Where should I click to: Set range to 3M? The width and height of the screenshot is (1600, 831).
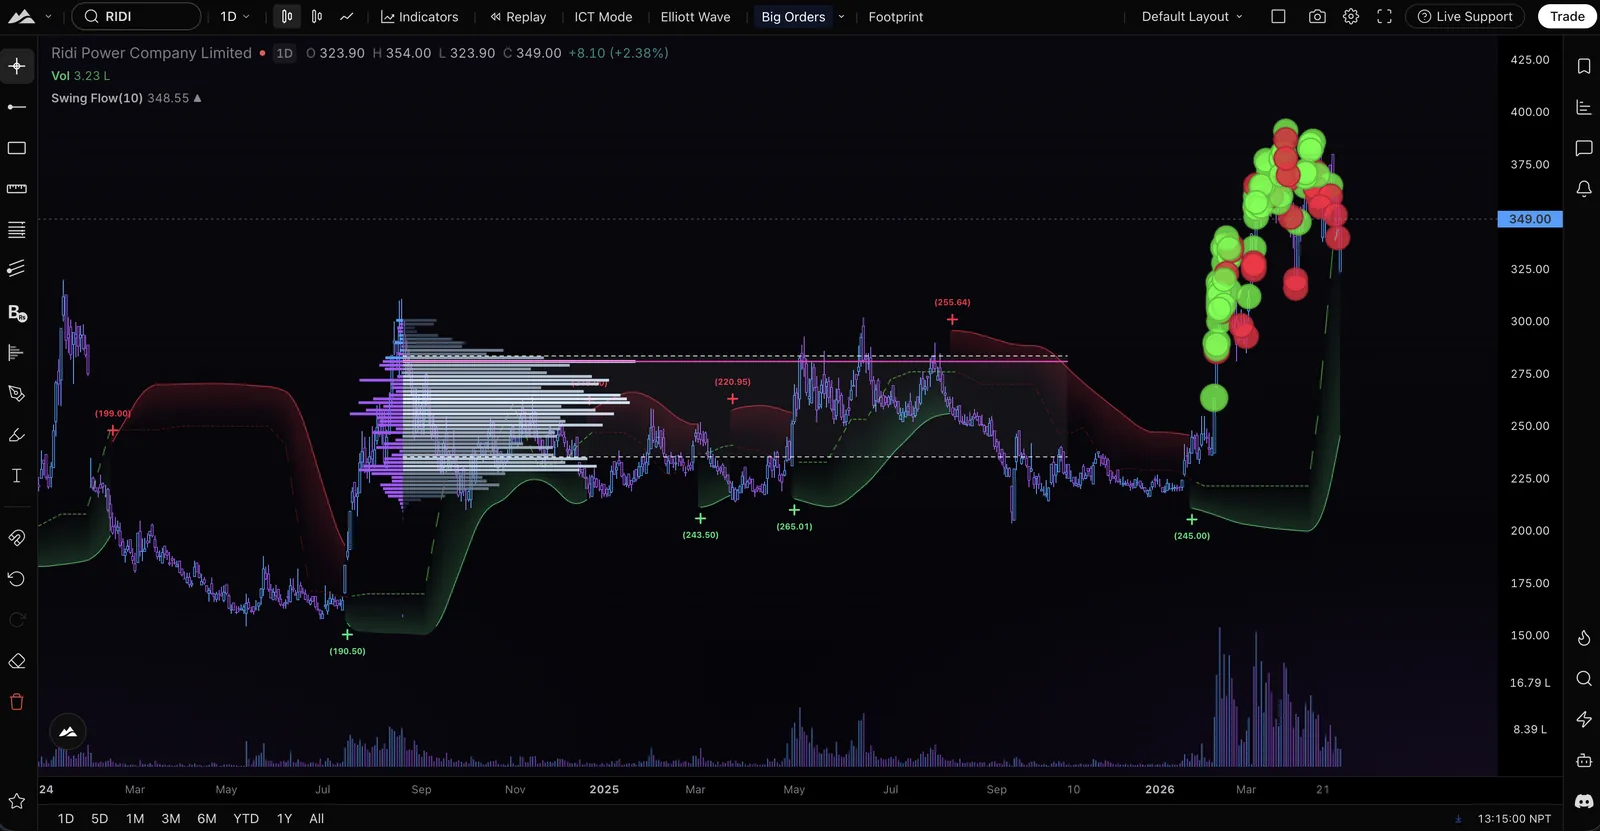(171, 819)
